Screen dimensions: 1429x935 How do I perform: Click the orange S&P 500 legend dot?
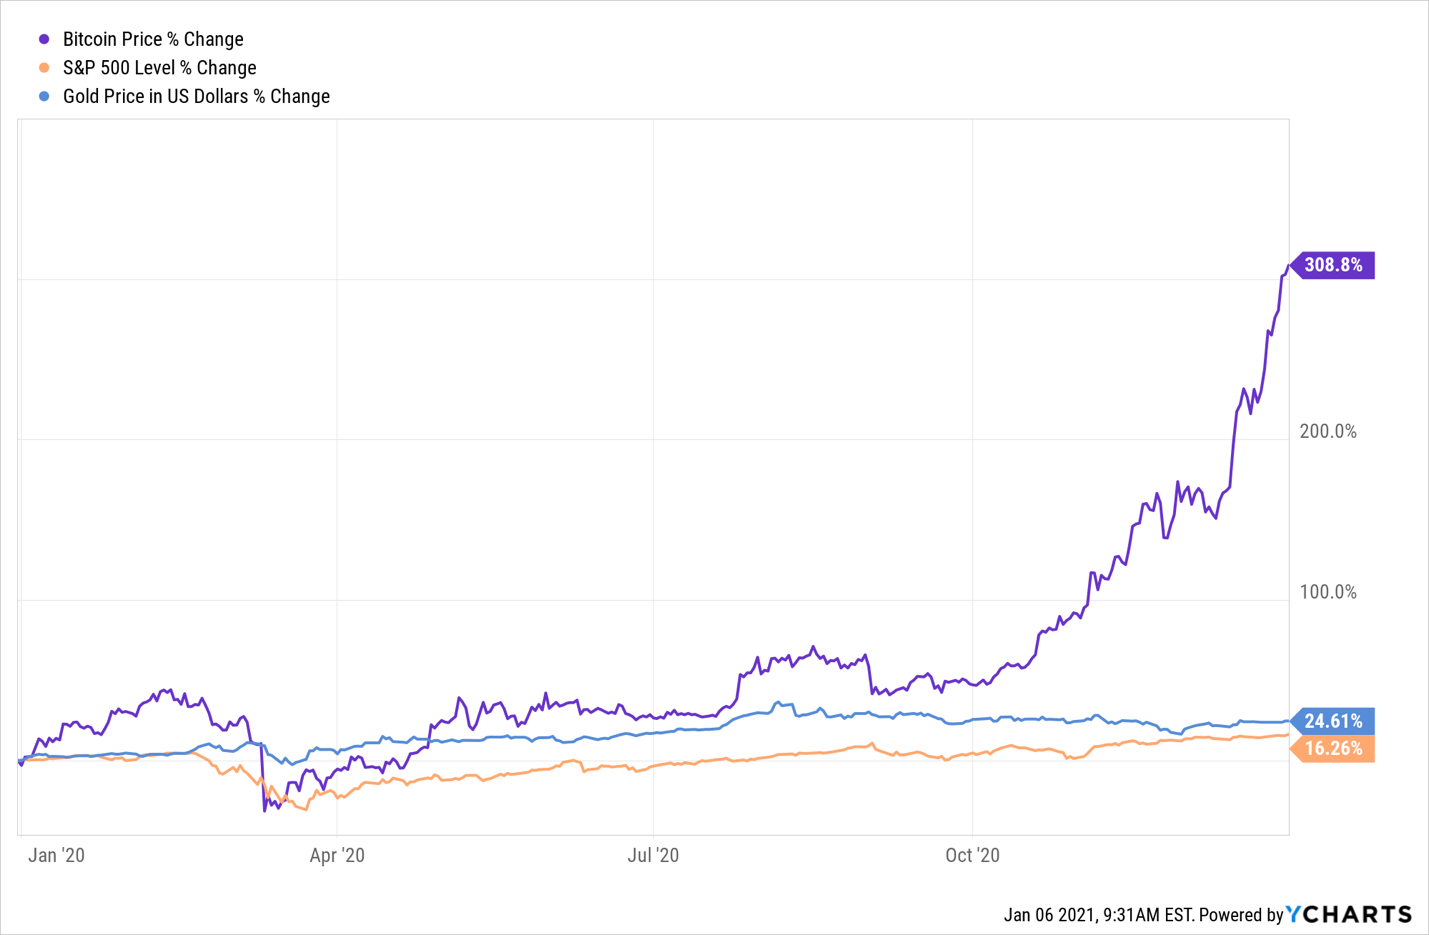[x=44, y=68]
